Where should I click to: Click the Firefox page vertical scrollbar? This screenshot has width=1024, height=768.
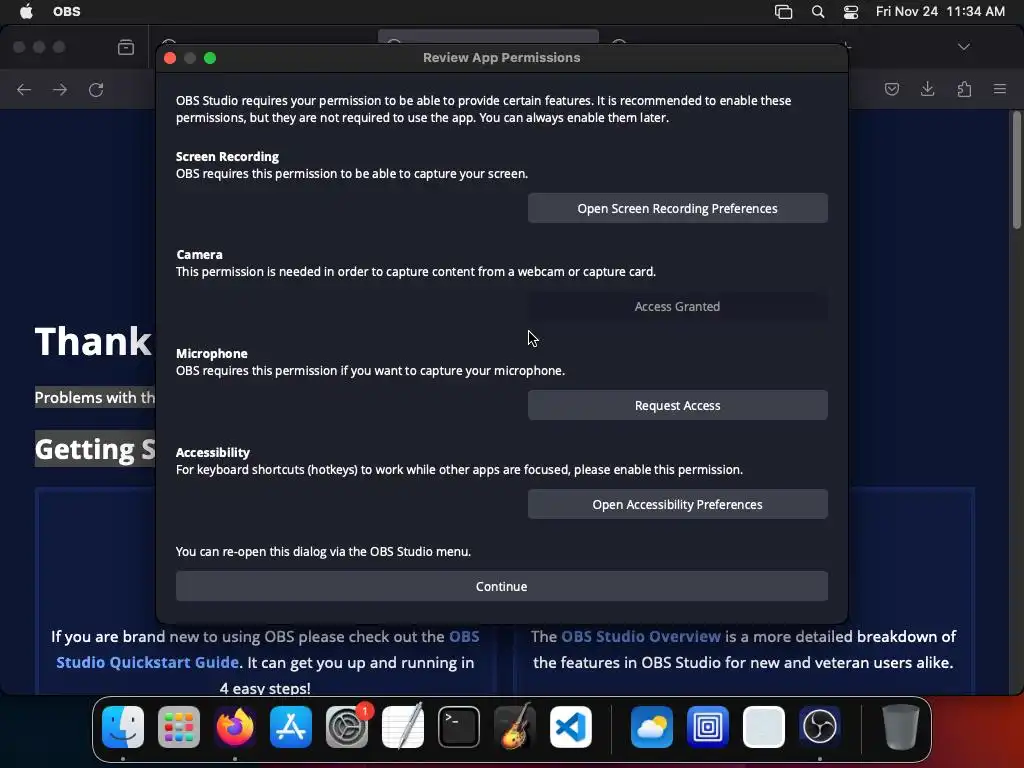click(1016, 171)
